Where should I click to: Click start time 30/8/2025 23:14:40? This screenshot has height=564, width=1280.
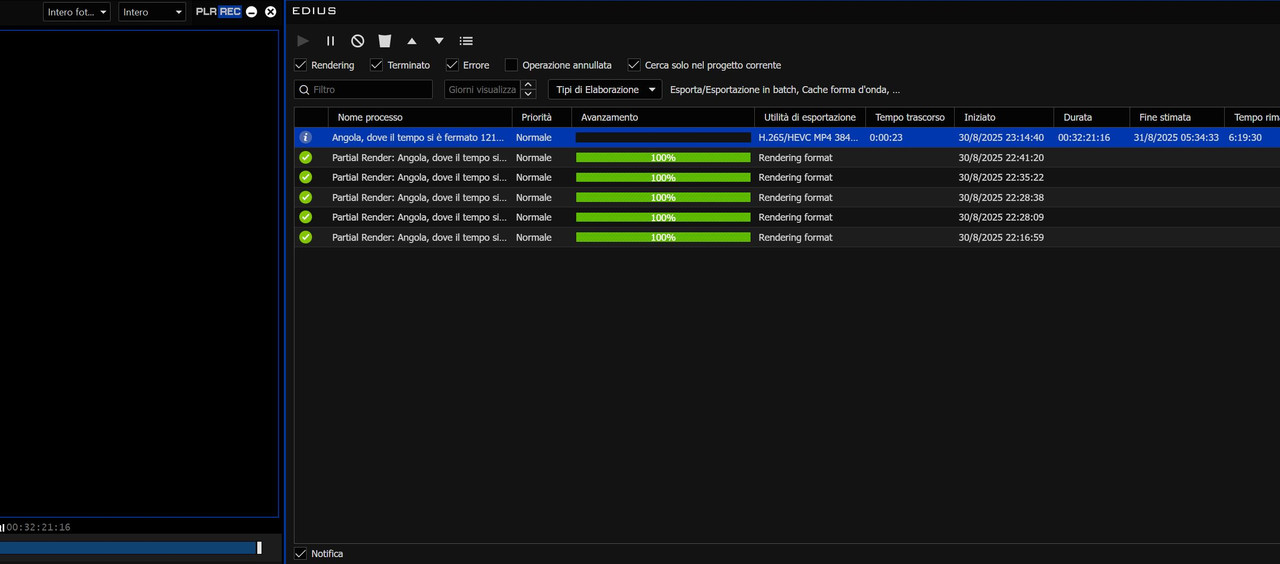(x=1001, y=137)
